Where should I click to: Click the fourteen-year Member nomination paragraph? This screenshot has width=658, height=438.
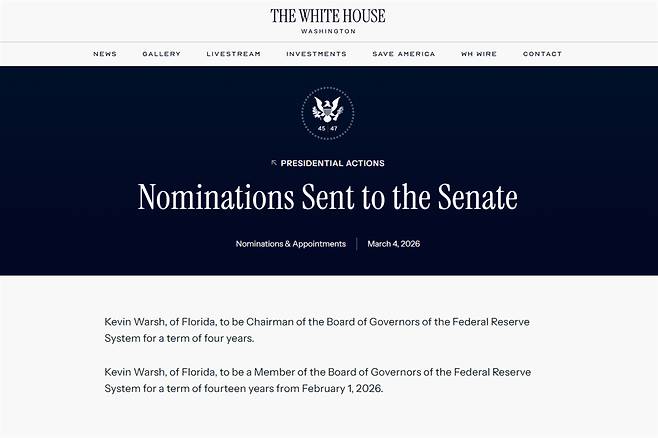[x=318, y=380]
